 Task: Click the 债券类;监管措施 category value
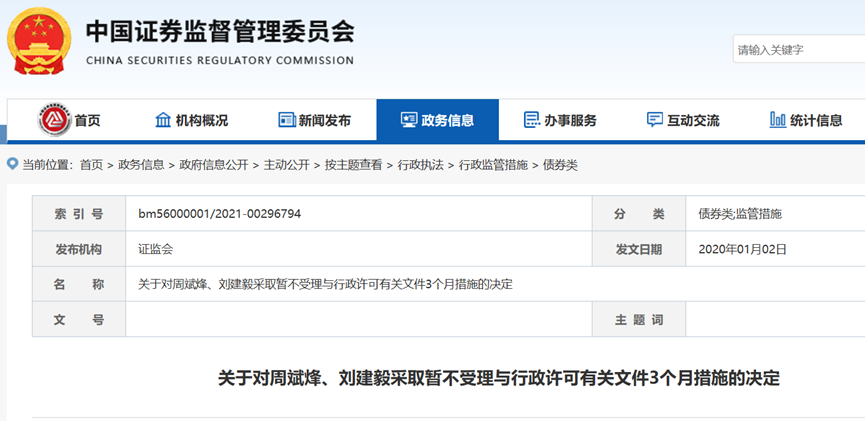740,214
